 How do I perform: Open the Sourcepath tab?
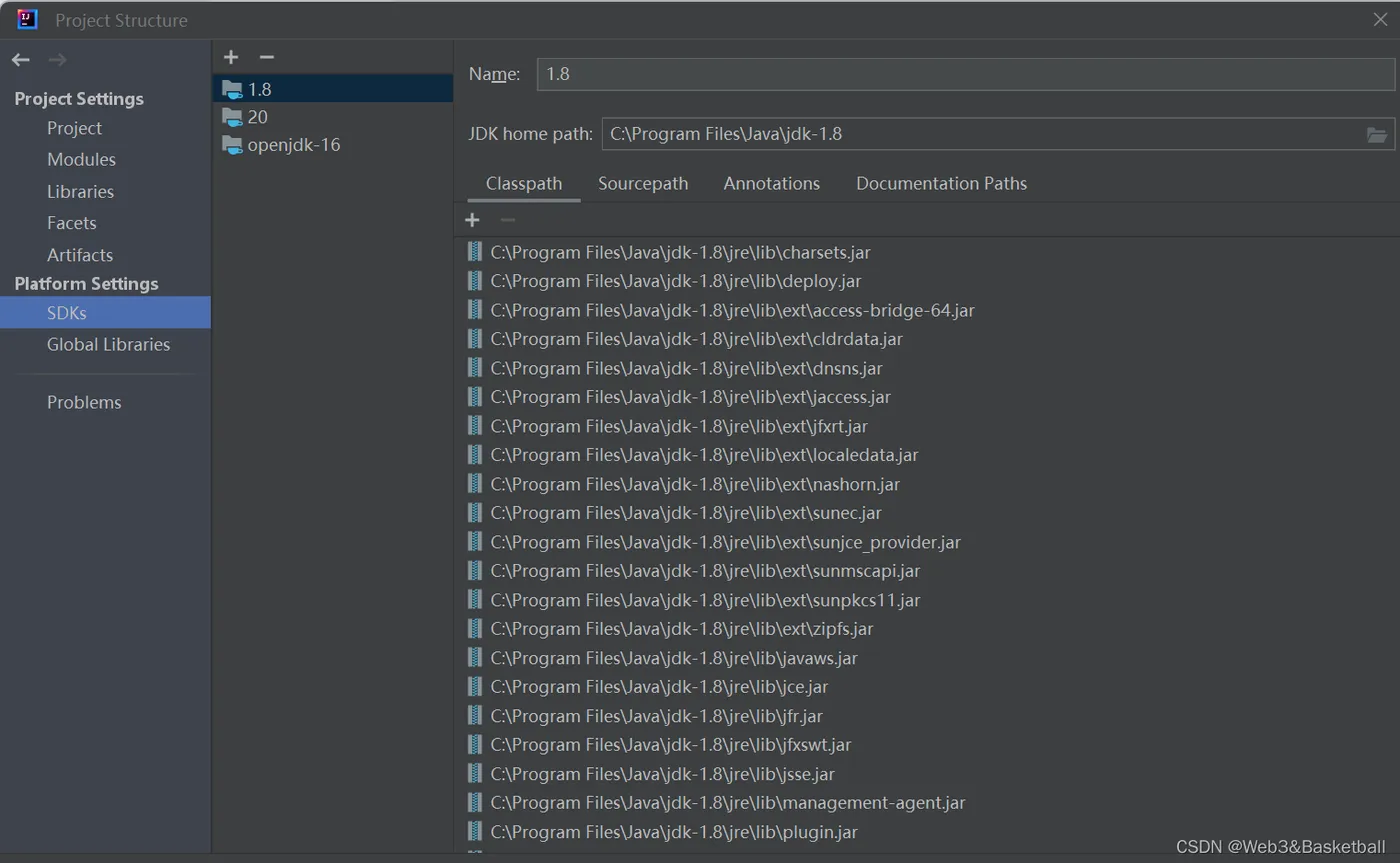[643, 183]
